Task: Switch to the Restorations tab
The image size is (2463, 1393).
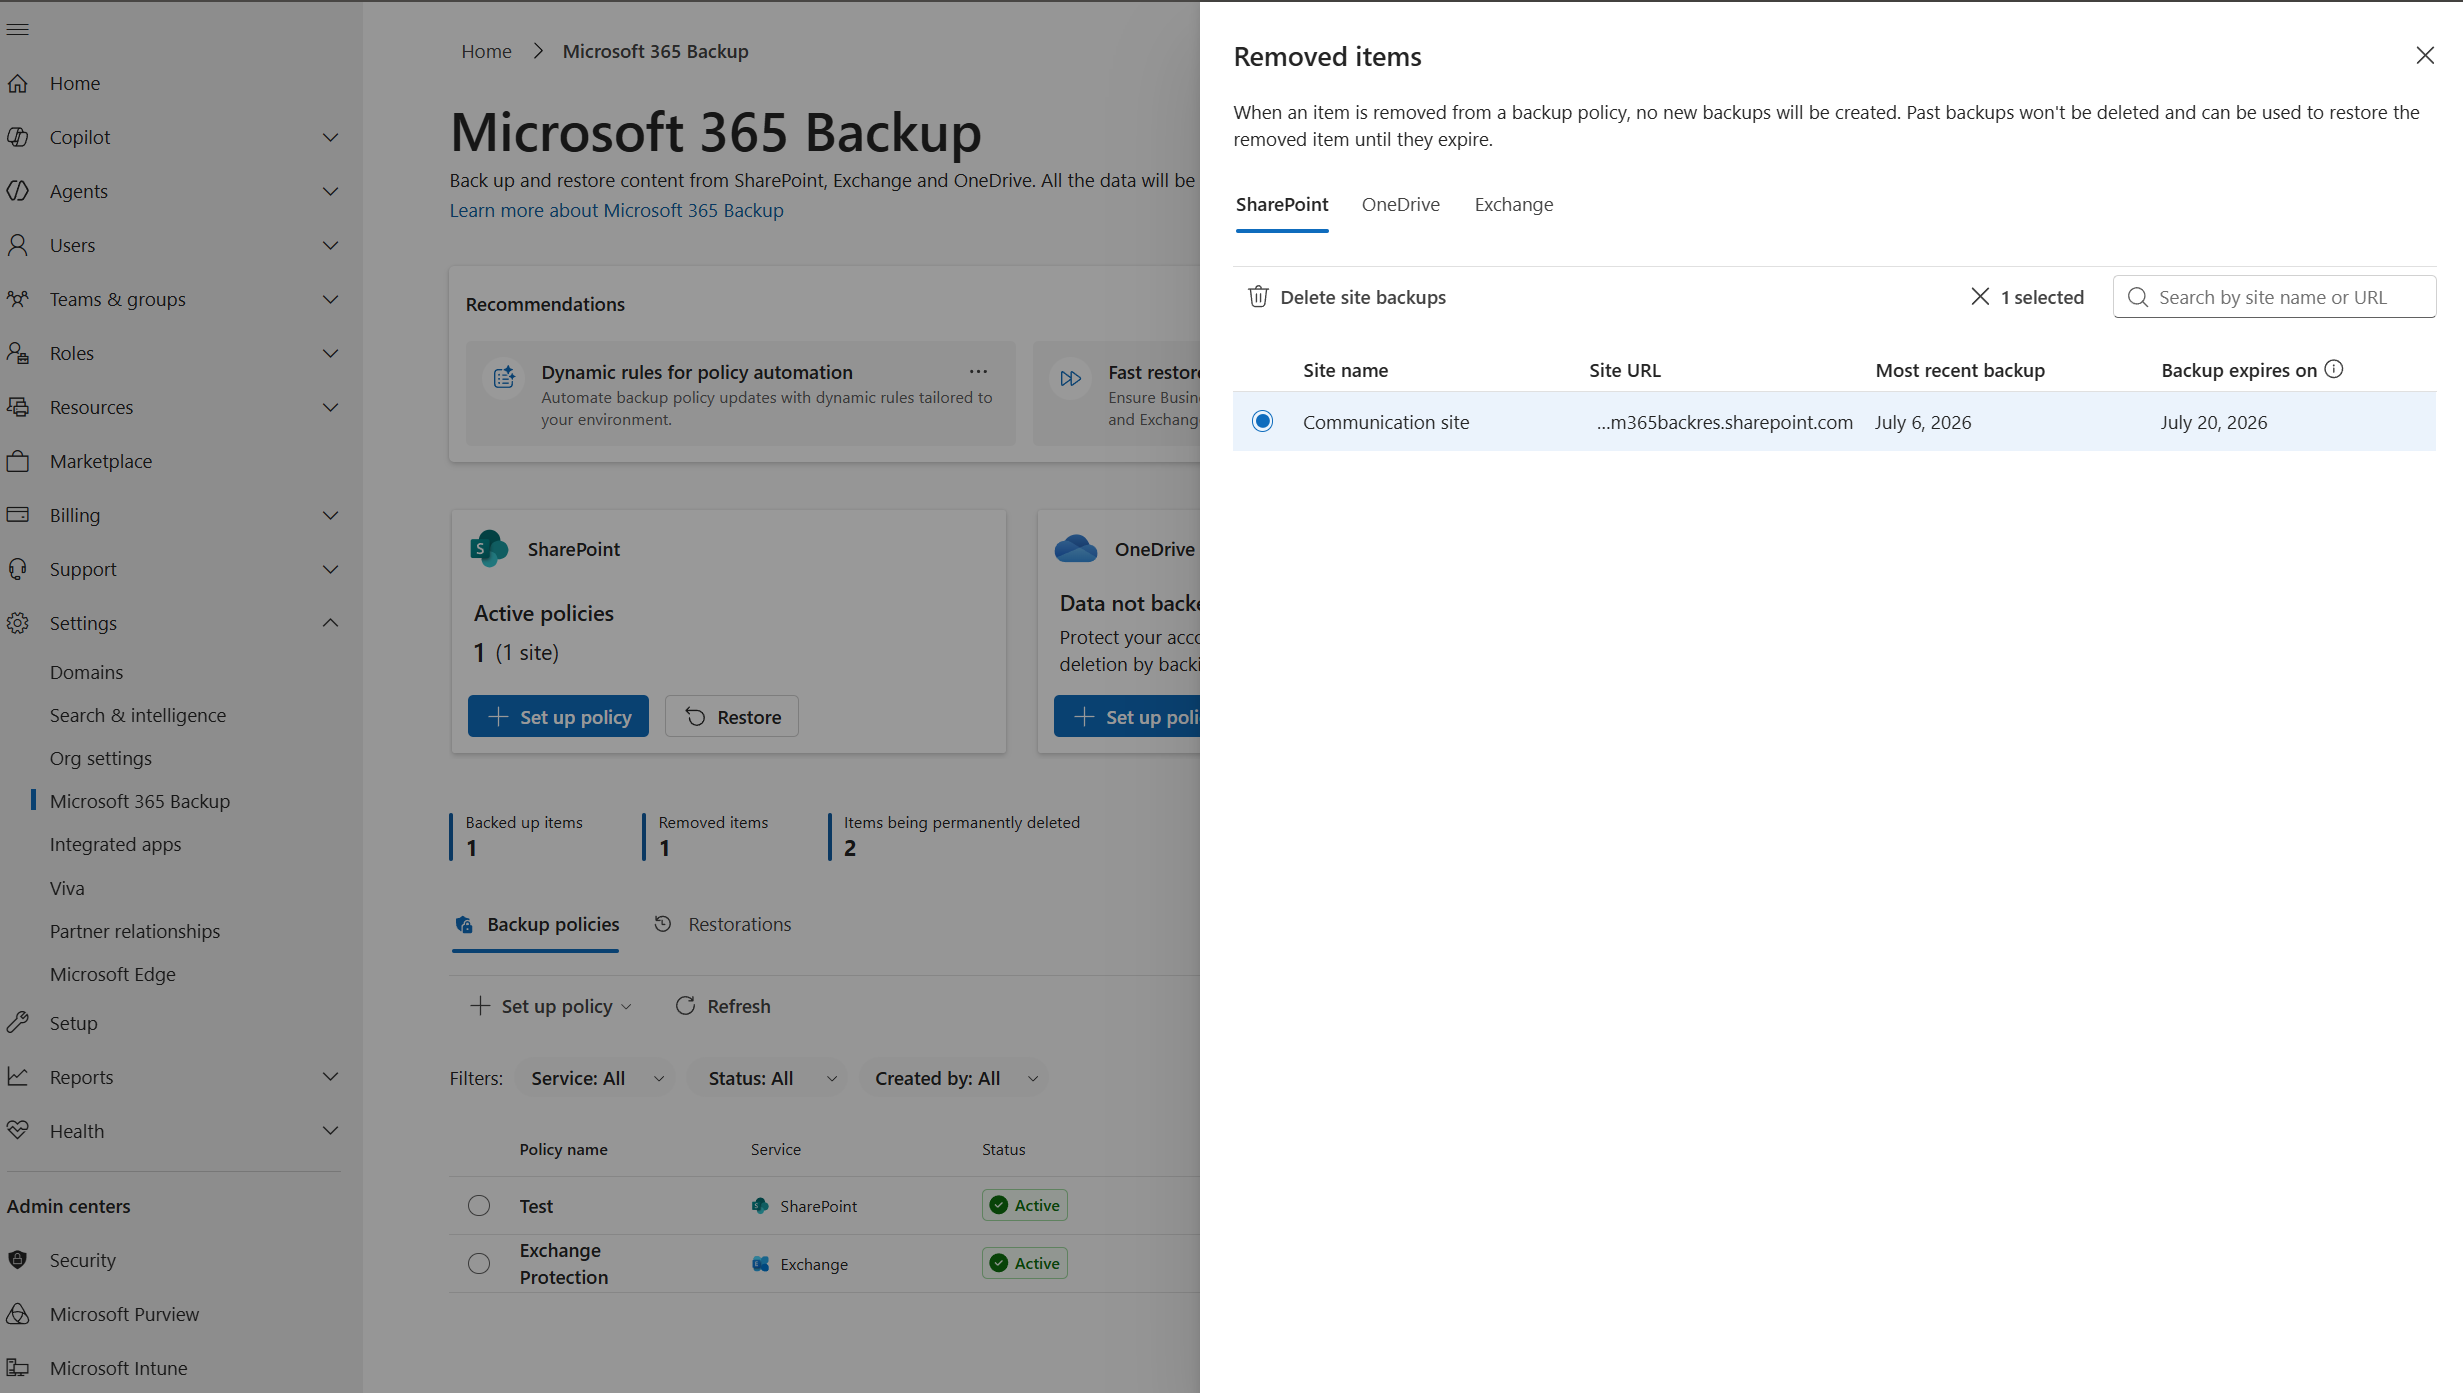Action: coord(722,924)
